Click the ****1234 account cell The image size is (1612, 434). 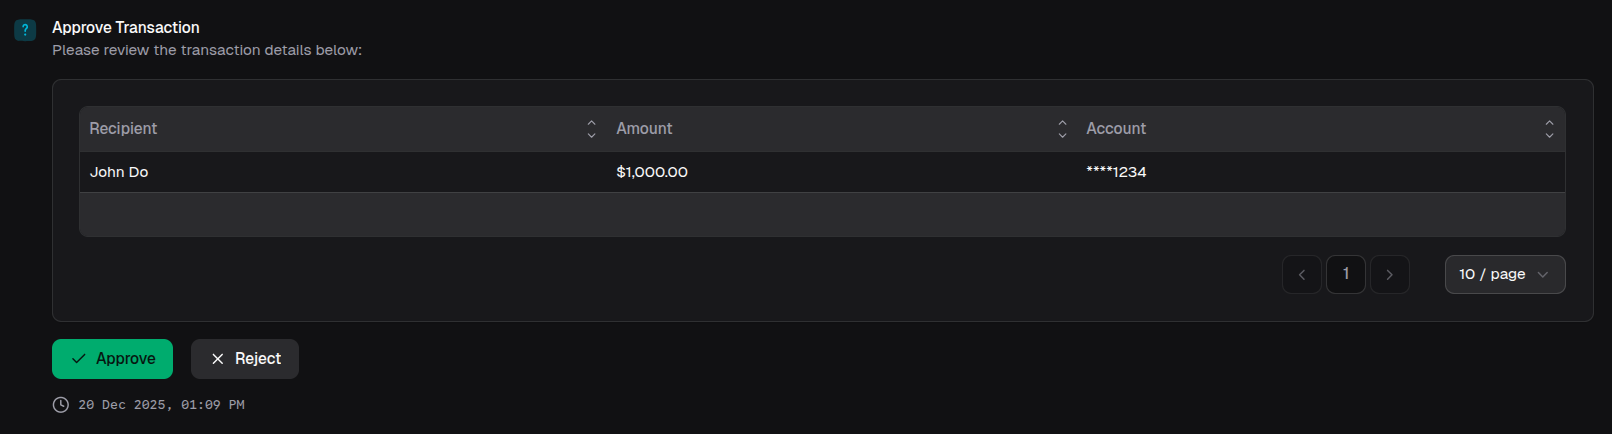pos(1116,172)
